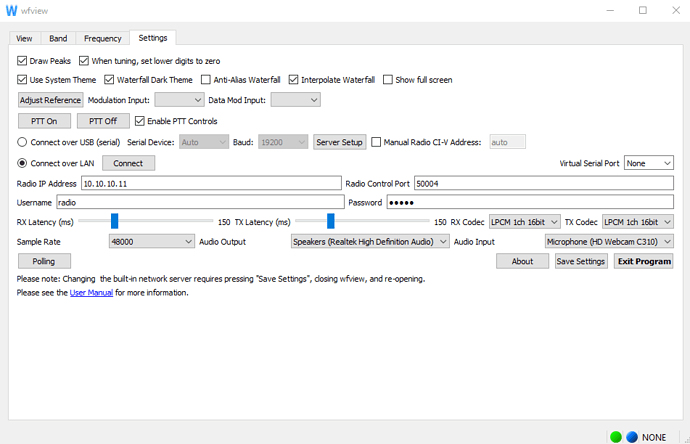Click the Polling button
This screenshot has width=690, height=444.
(44, 261)
